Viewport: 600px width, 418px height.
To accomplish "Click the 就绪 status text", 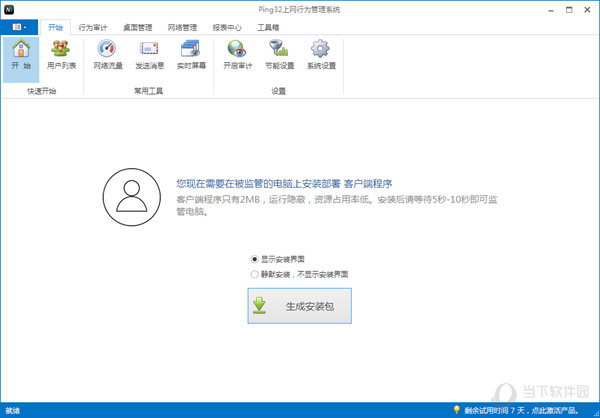I will coord(13,411).
